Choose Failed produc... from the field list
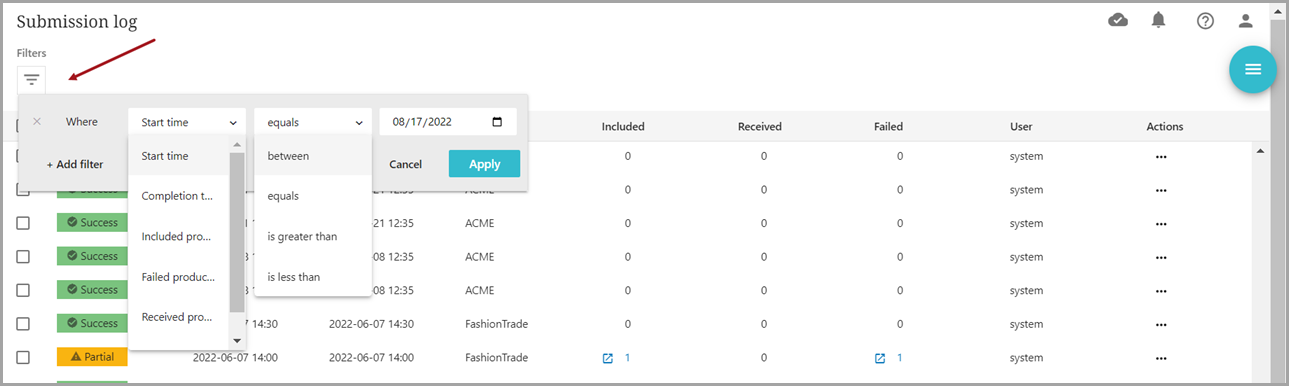The height and width of the screenshot is (386, 1289). click(x=179, y=277)
